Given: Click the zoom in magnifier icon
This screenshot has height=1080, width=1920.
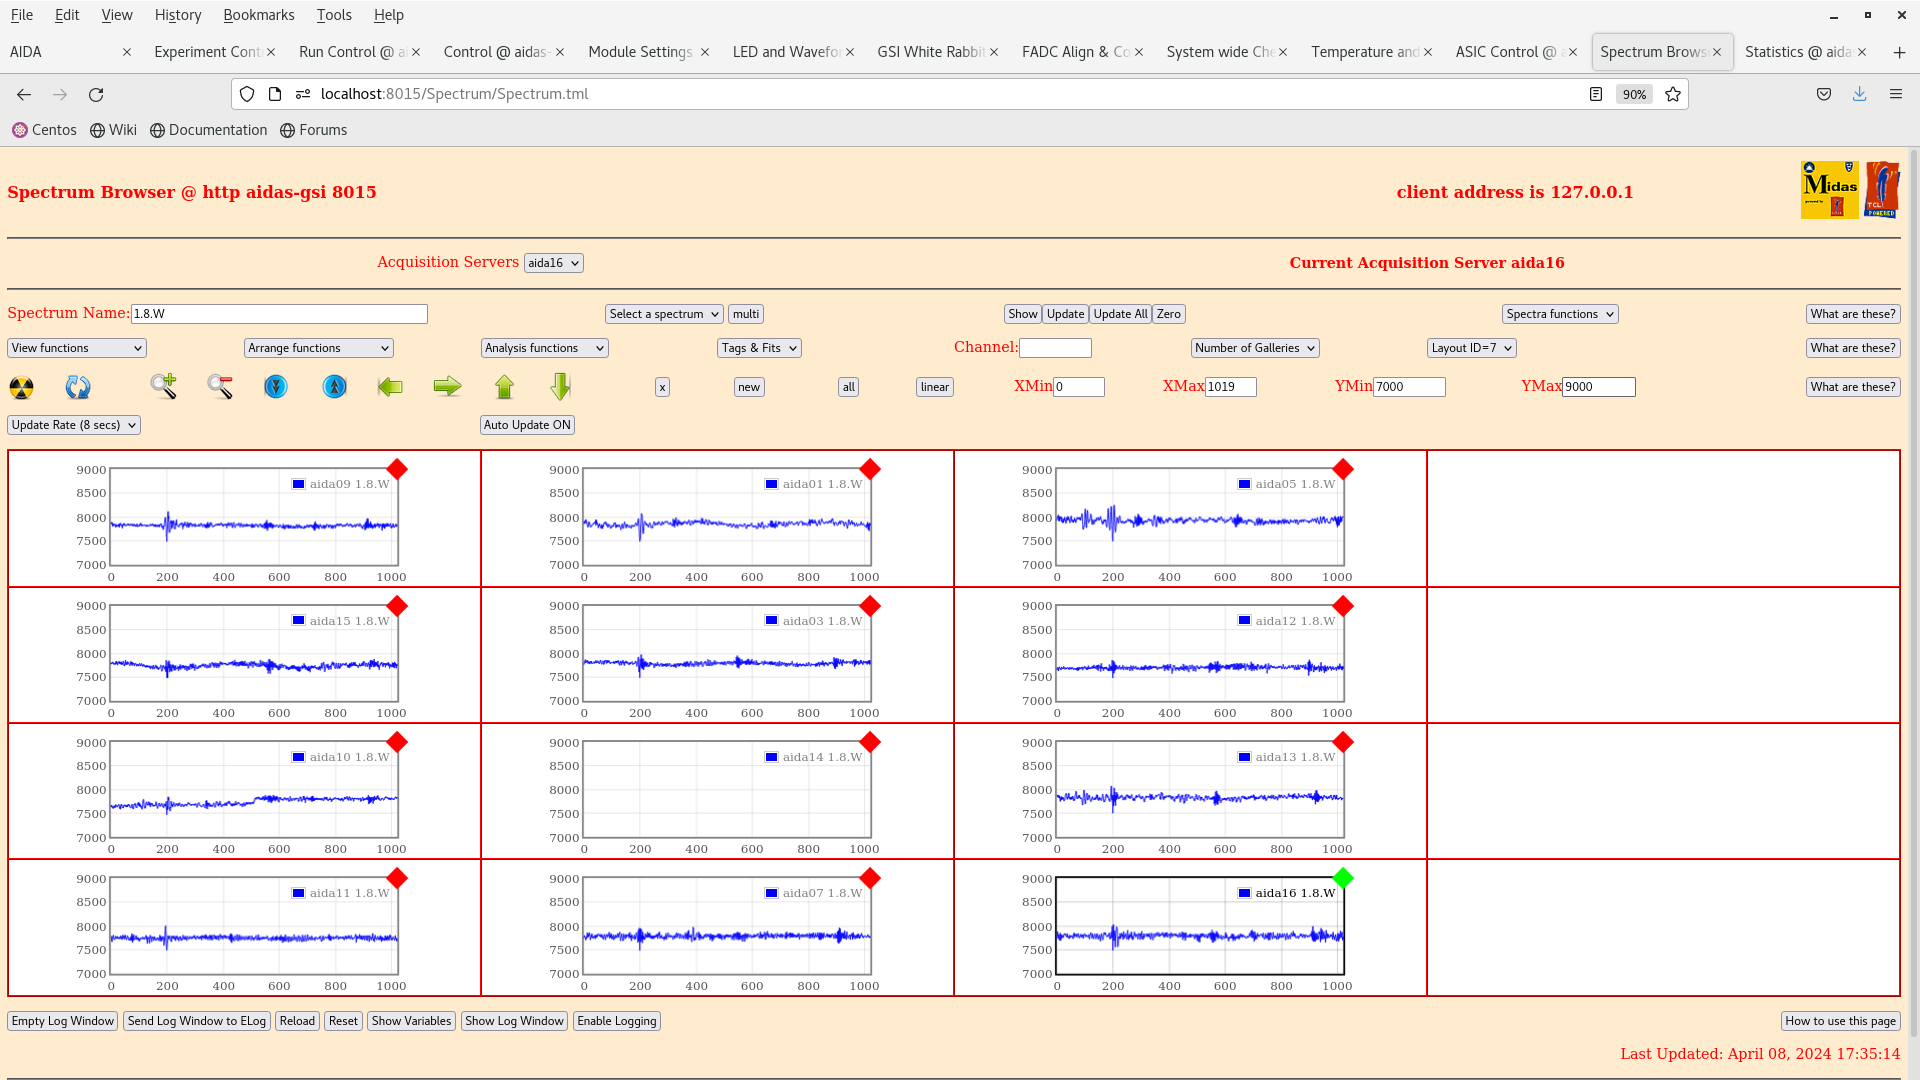Looking at the screenshot, I should pos(163,386).
